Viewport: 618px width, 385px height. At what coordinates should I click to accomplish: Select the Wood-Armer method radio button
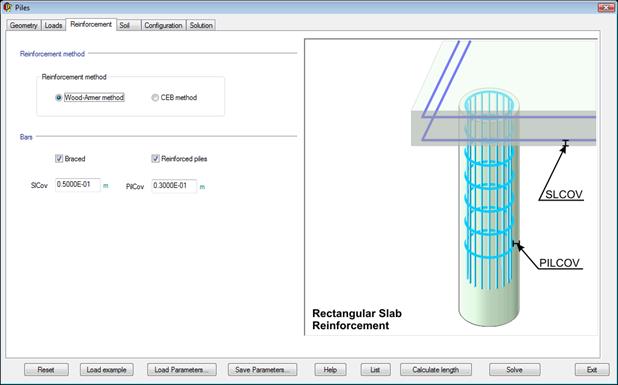(59, 98)
